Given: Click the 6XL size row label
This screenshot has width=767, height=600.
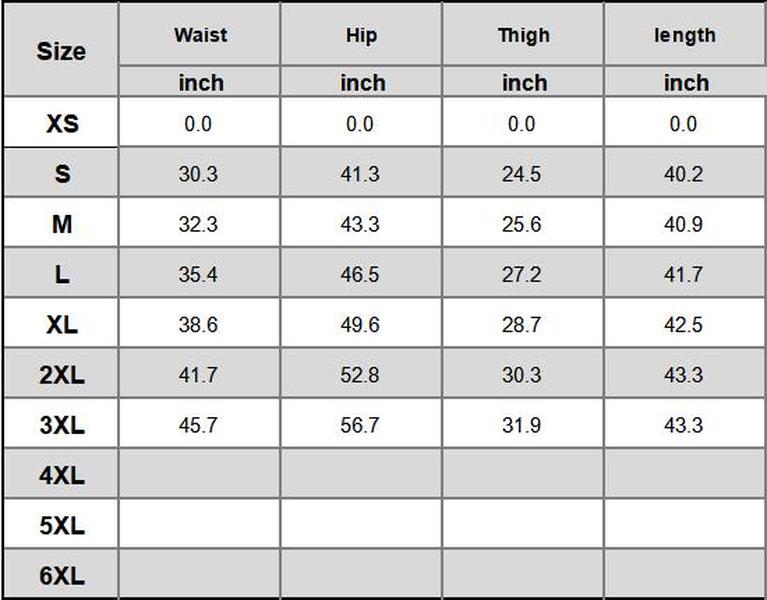Looking at the screenshot, I should pos(61,576).
